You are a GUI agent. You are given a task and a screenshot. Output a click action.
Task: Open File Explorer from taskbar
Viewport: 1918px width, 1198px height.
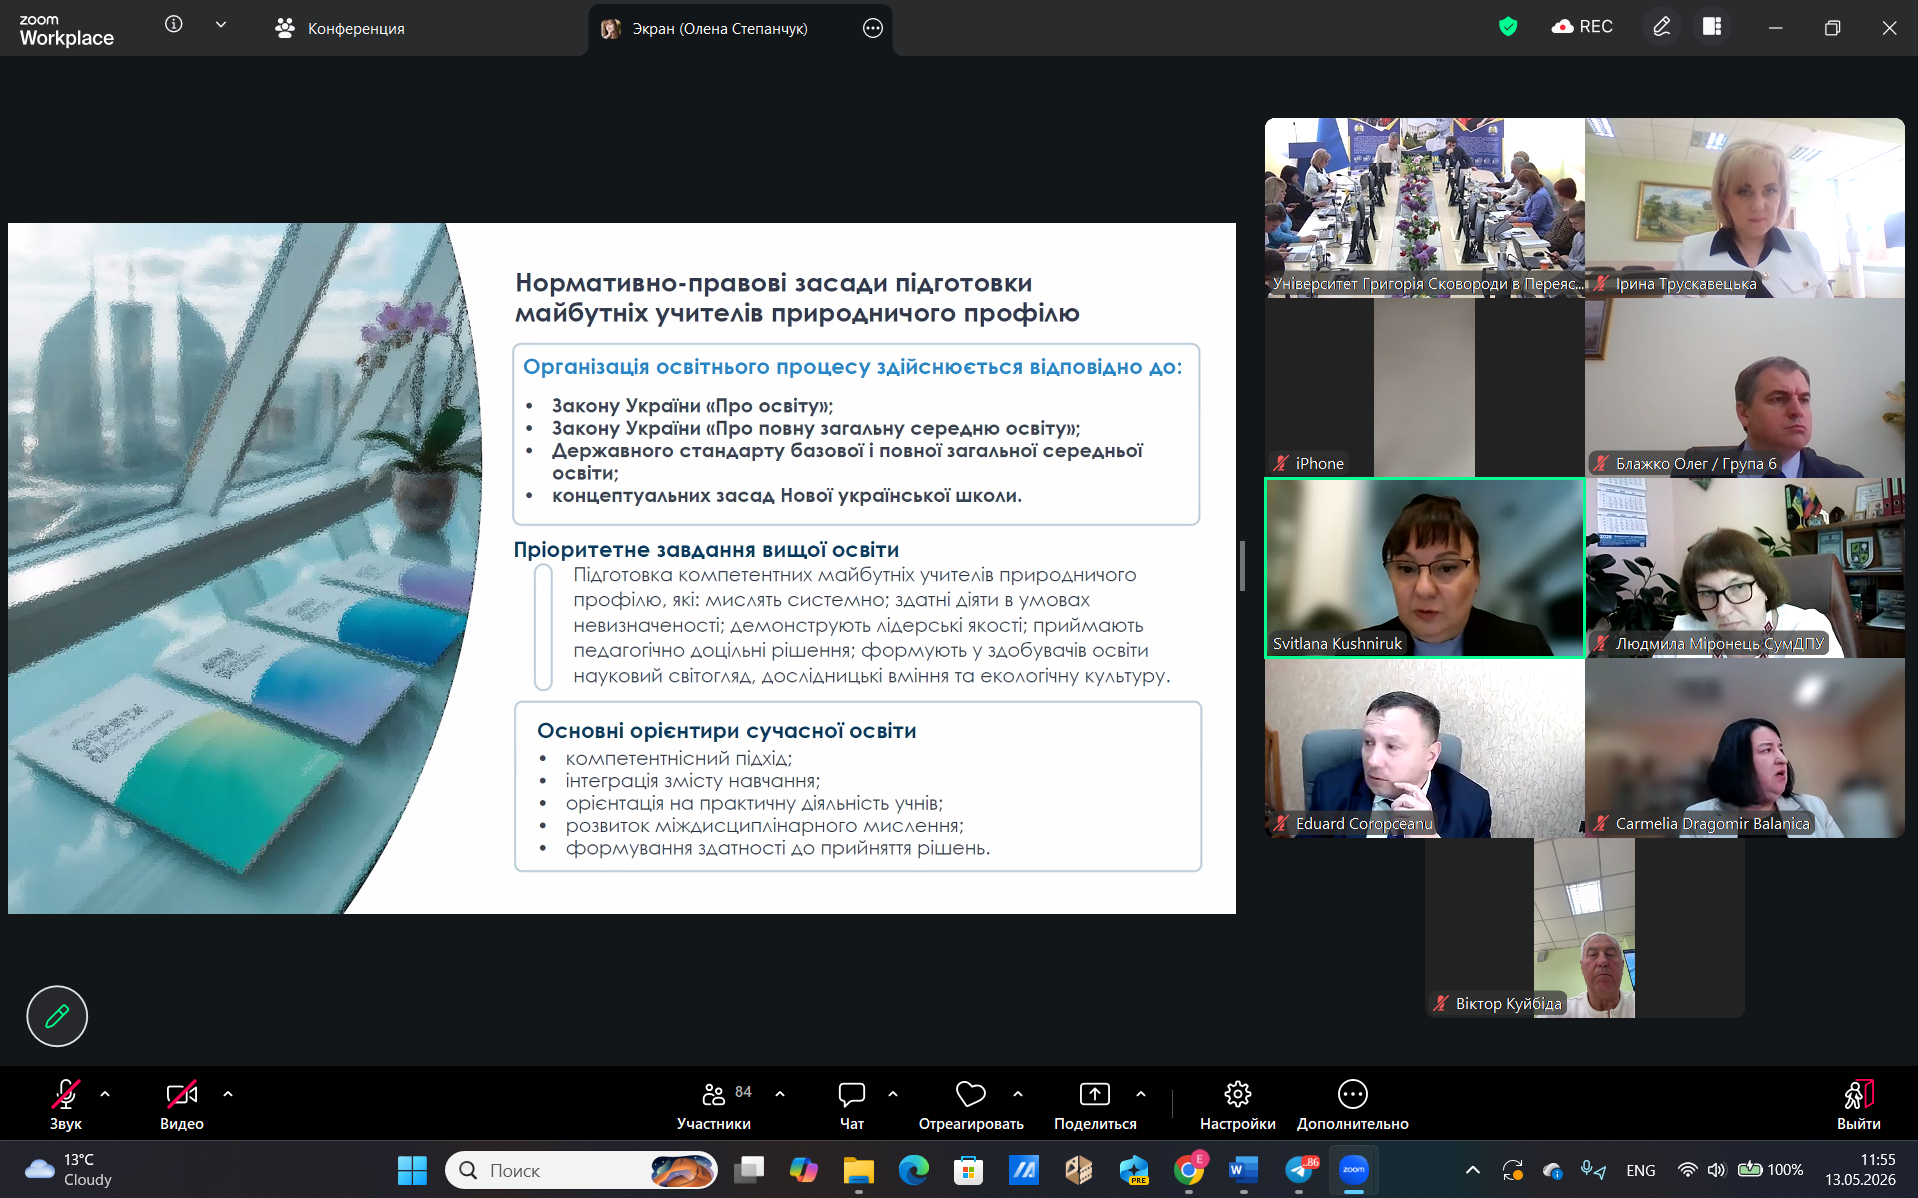[859, 1170]
